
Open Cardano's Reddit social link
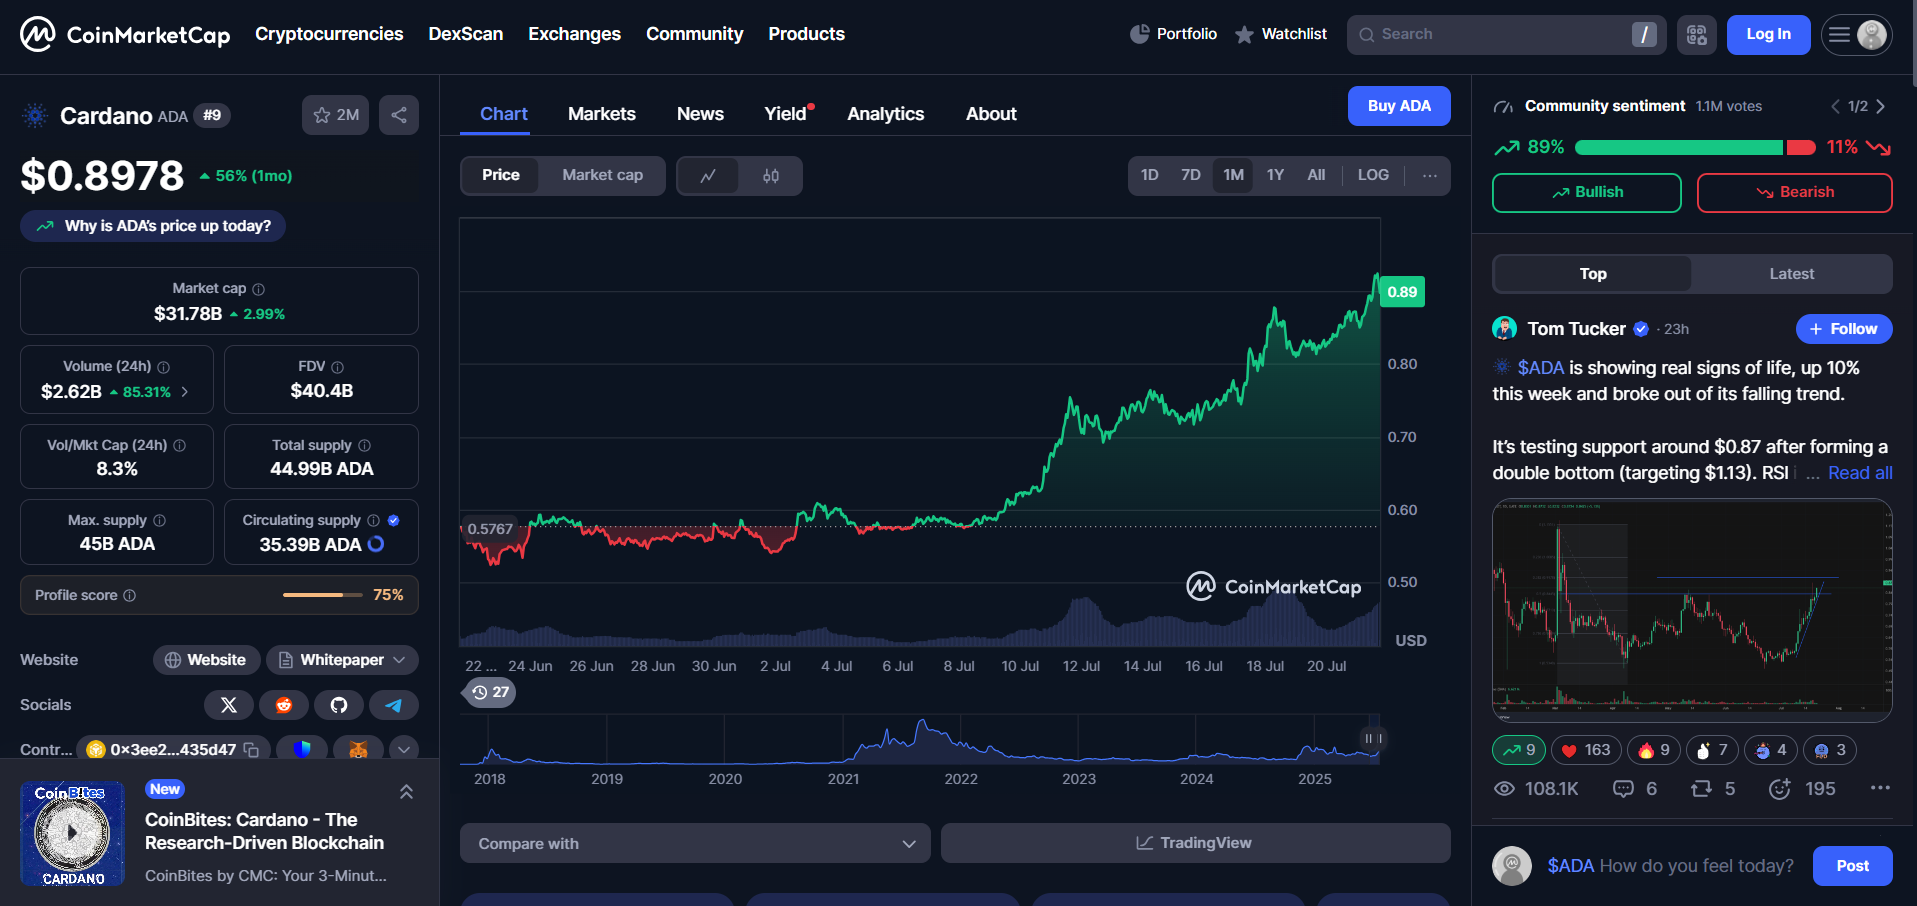click(x=284, y=705)
